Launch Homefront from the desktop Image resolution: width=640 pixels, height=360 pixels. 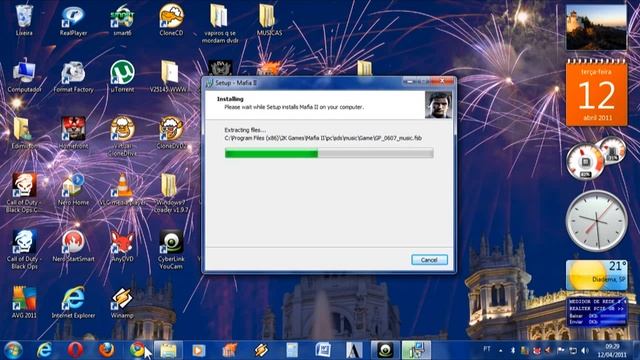pos(73,132)
